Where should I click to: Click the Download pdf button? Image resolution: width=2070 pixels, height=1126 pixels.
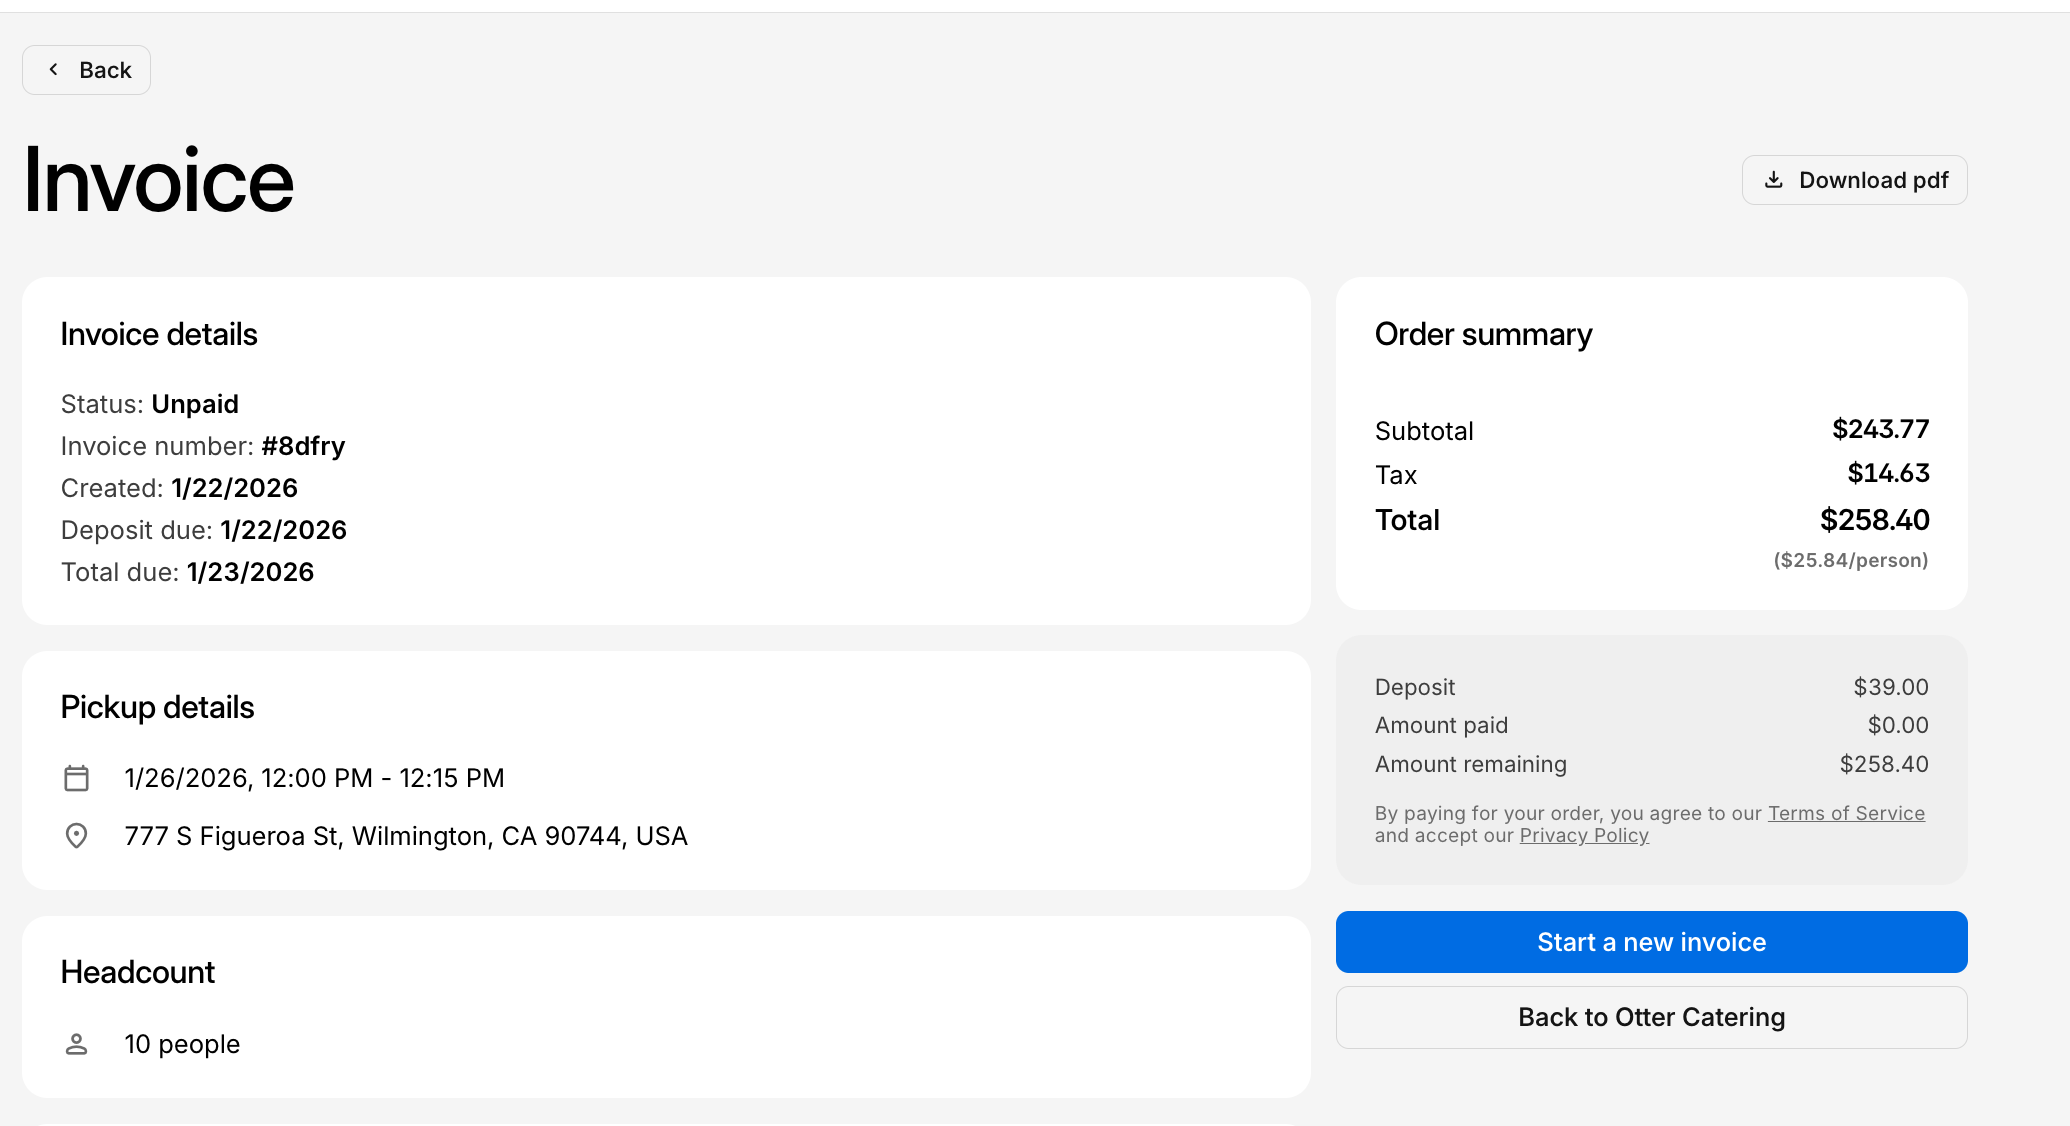[1854, 180]
